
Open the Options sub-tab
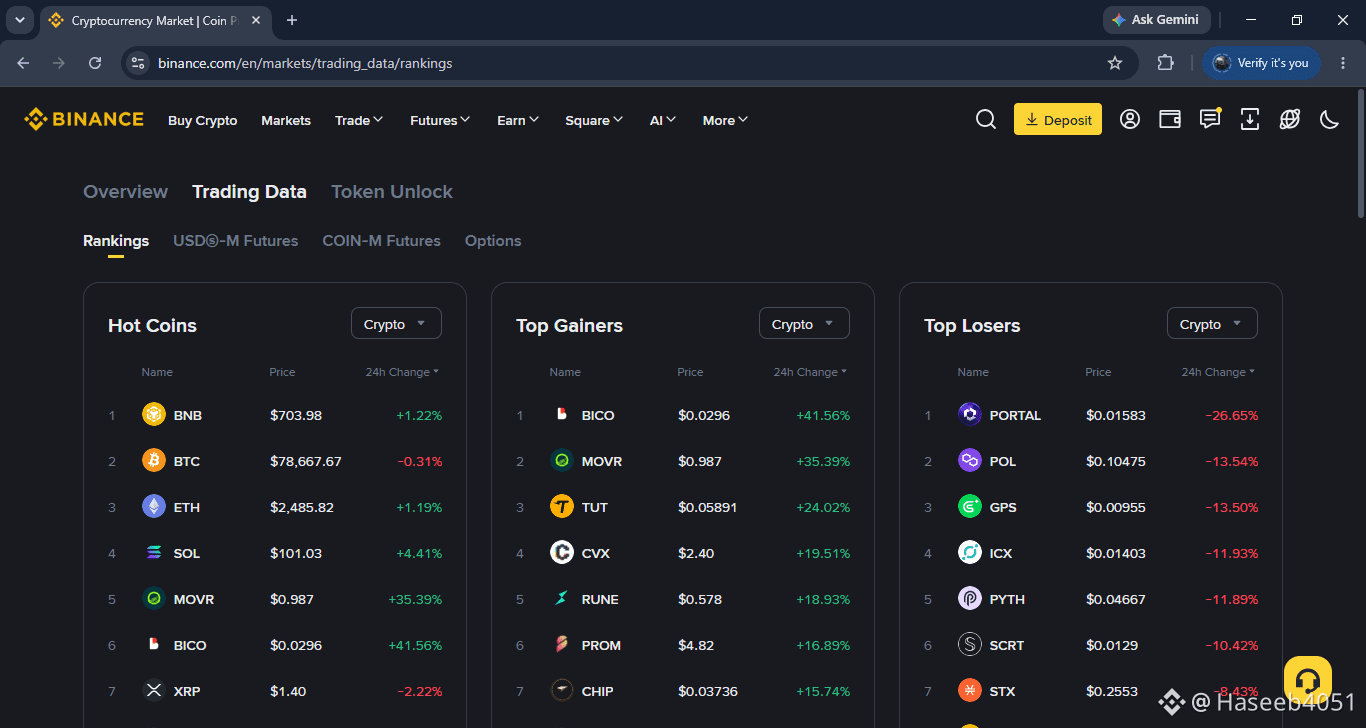(x=493, y=241)
